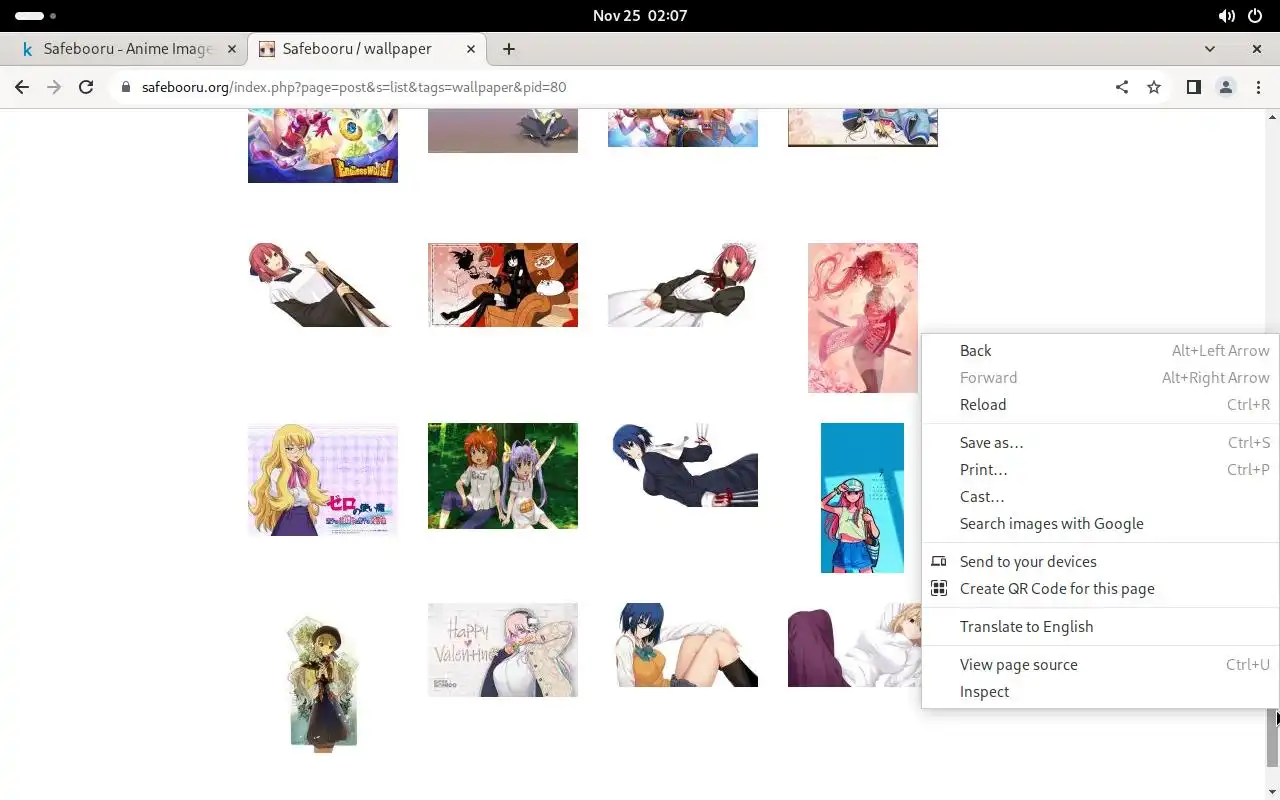Screen dimensions: 1280x800
Task: Open the clock showing Nov 25 02:07
Action: click(x=640, y=16)
